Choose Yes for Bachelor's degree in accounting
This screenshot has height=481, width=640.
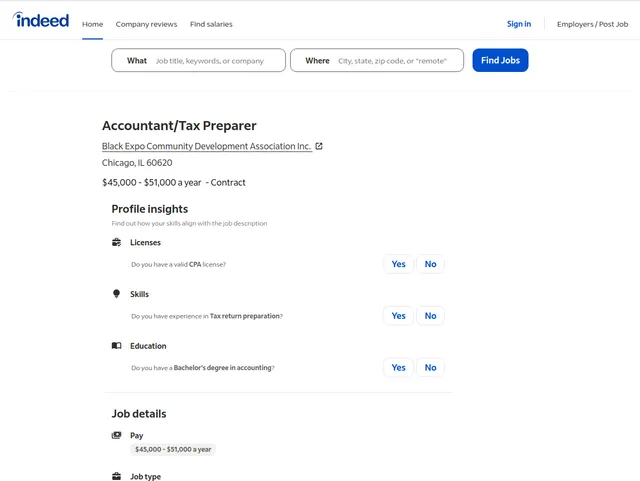[398, 368]
